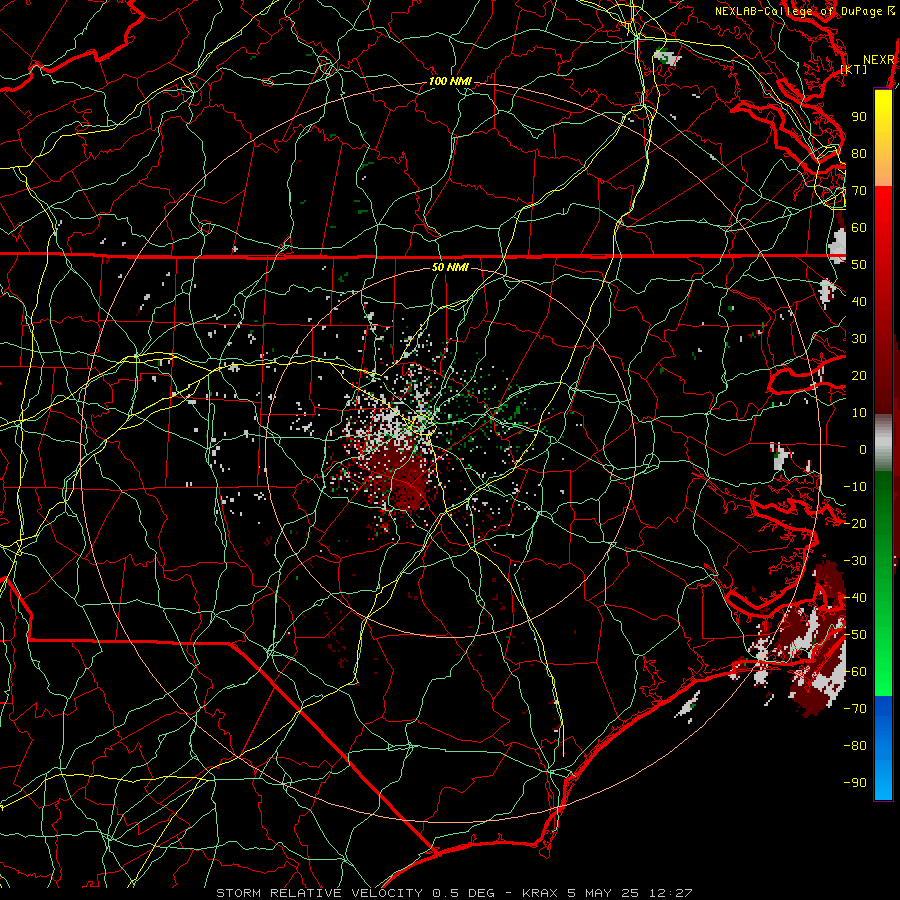Viewport: 900px width, 900px height.
Task: Click the 'STORM RELATIVE VELOCITY 0.5 DEG' caption
Action: click(x=355, y=893)
